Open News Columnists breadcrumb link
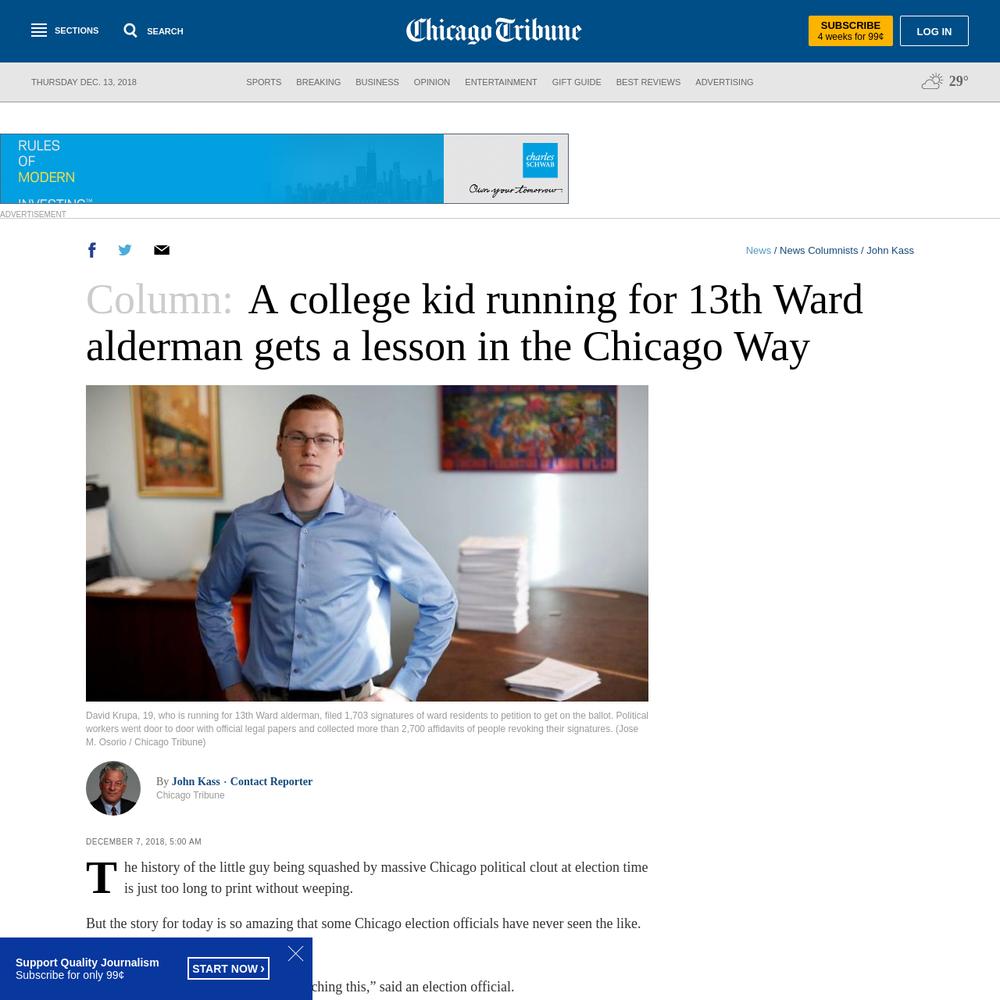 pyautogui.click(x=818, y=251)
